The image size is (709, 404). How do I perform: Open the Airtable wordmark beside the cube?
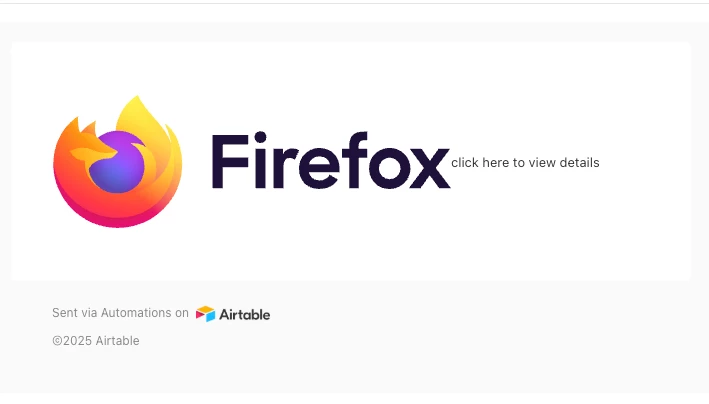pos(245,314)
